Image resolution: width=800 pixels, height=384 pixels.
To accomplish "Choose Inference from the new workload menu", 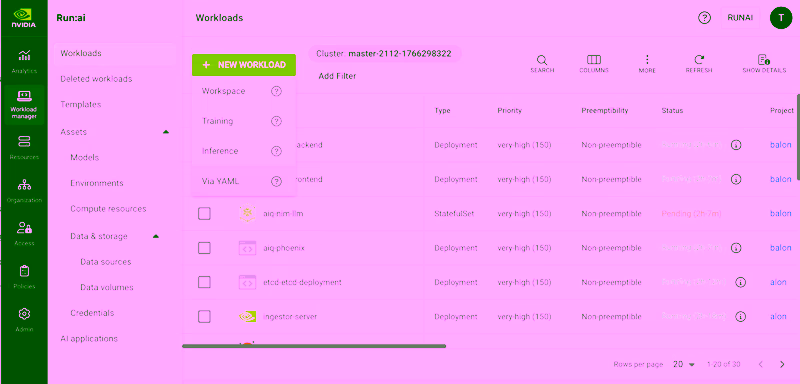I will click(x=244, y=151).
